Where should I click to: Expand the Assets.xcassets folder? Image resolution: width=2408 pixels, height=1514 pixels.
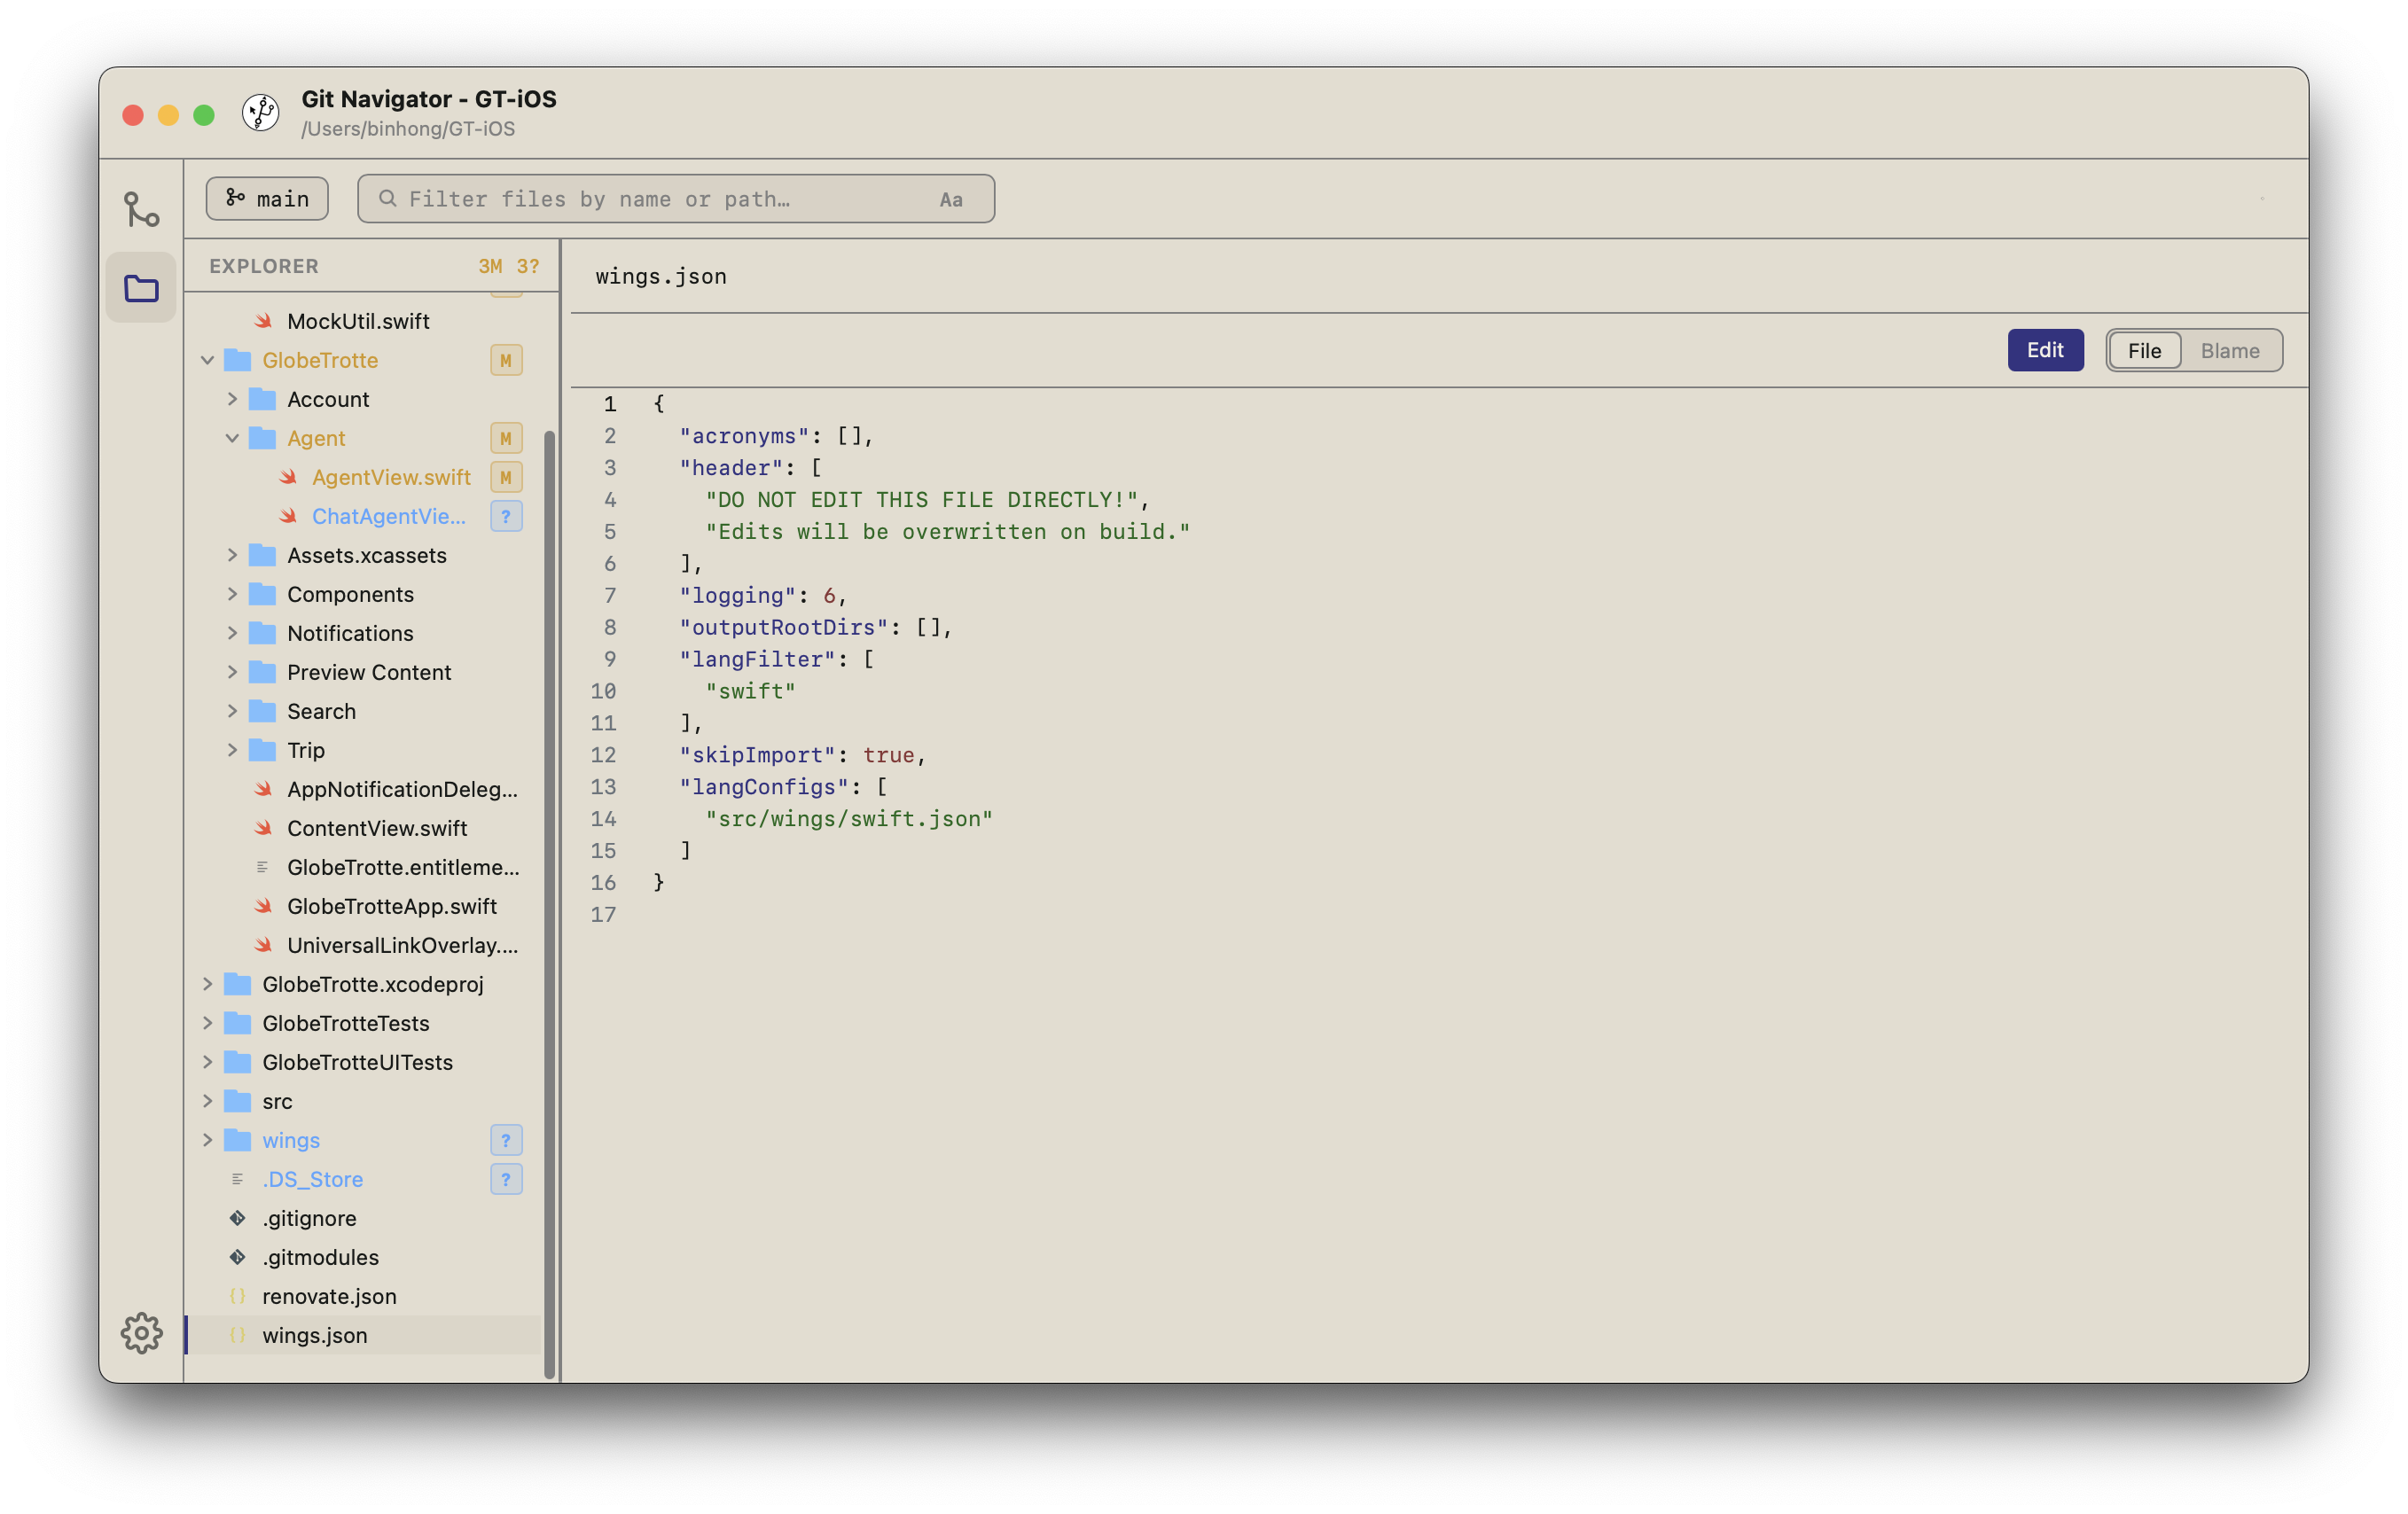[x=232, y=555]
